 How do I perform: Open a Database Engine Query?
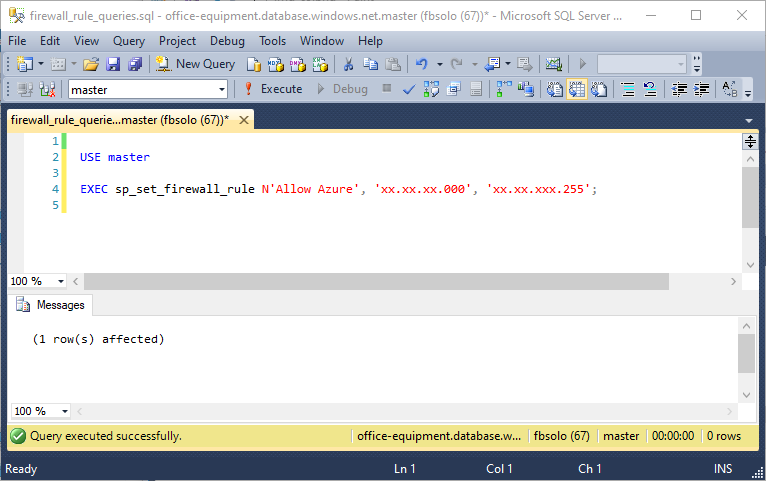coord(254,64)
